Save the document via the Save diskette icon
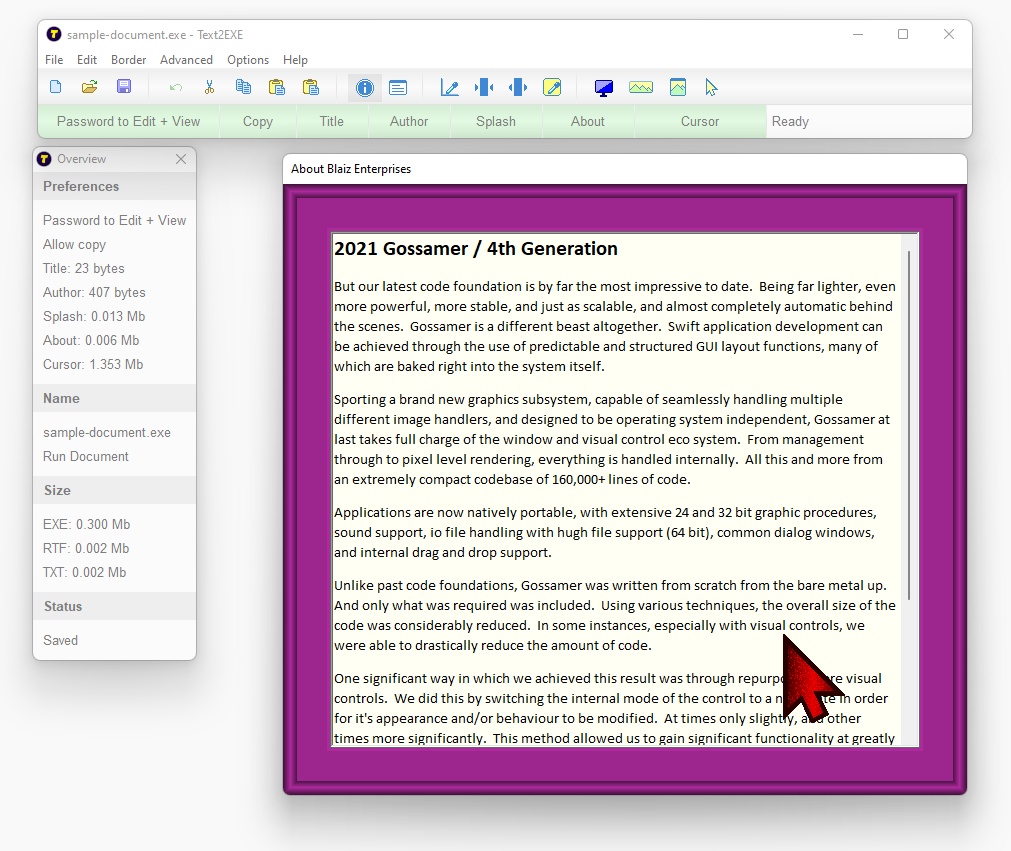1011x851 pixels. tap(124, 87)
